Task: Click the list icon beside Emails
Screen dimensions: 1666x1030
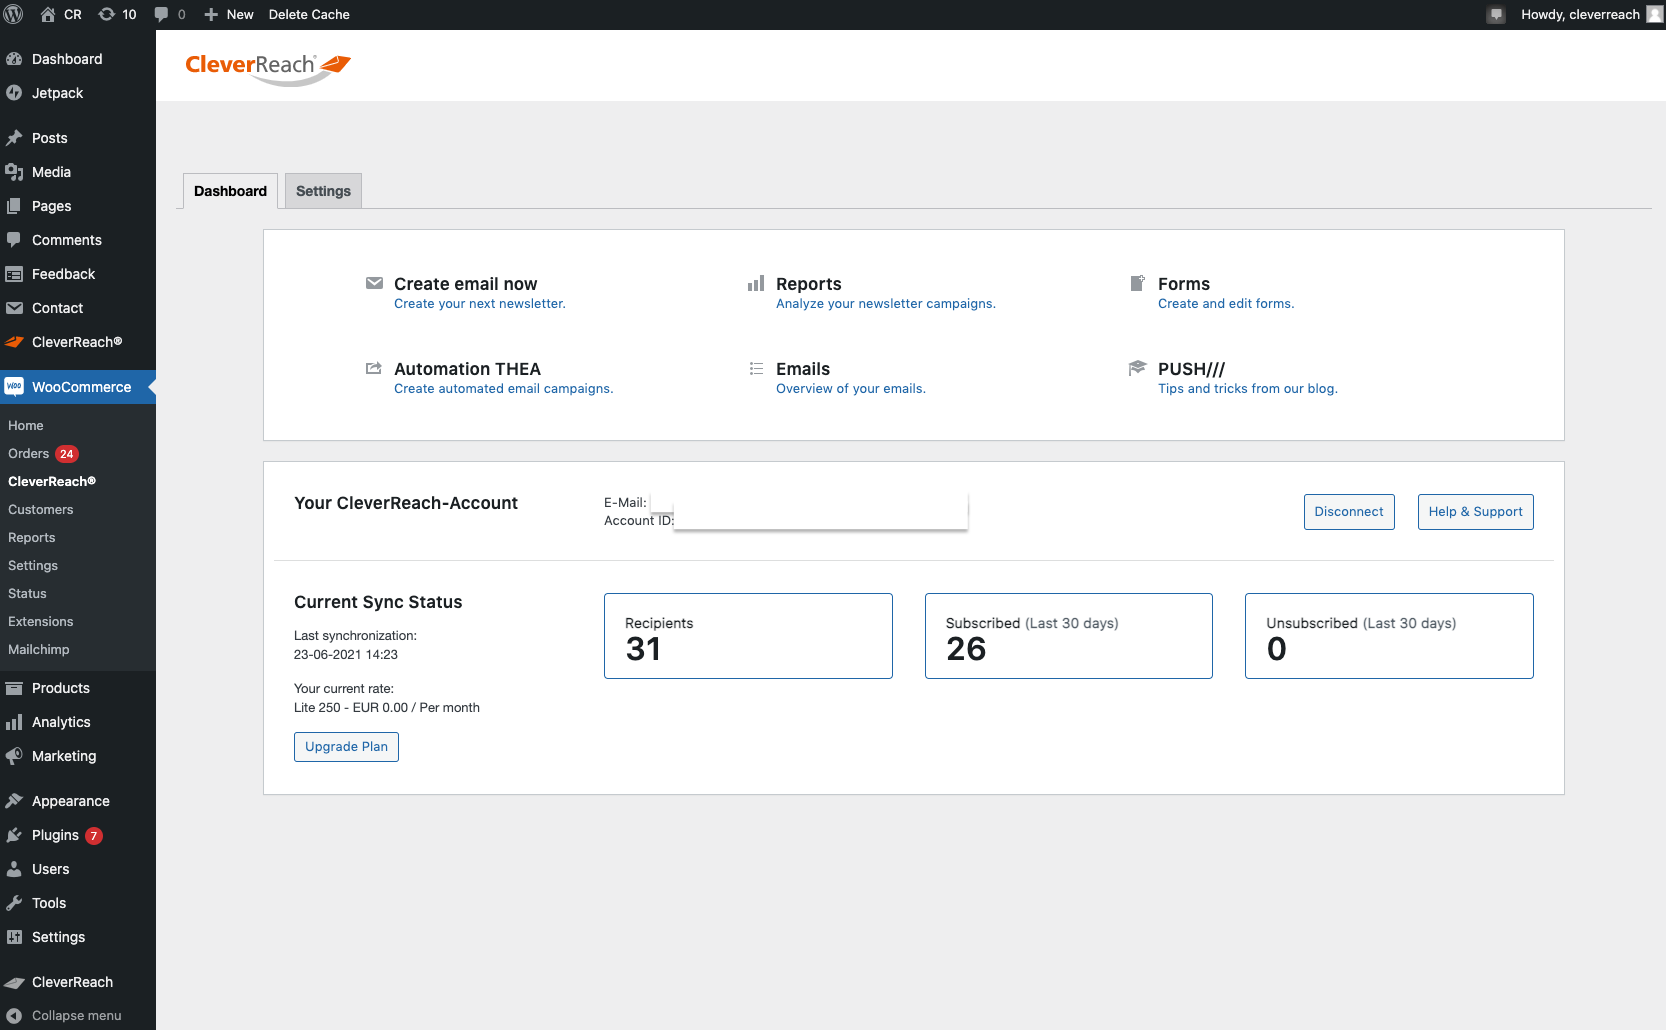Action: [756, 368]
